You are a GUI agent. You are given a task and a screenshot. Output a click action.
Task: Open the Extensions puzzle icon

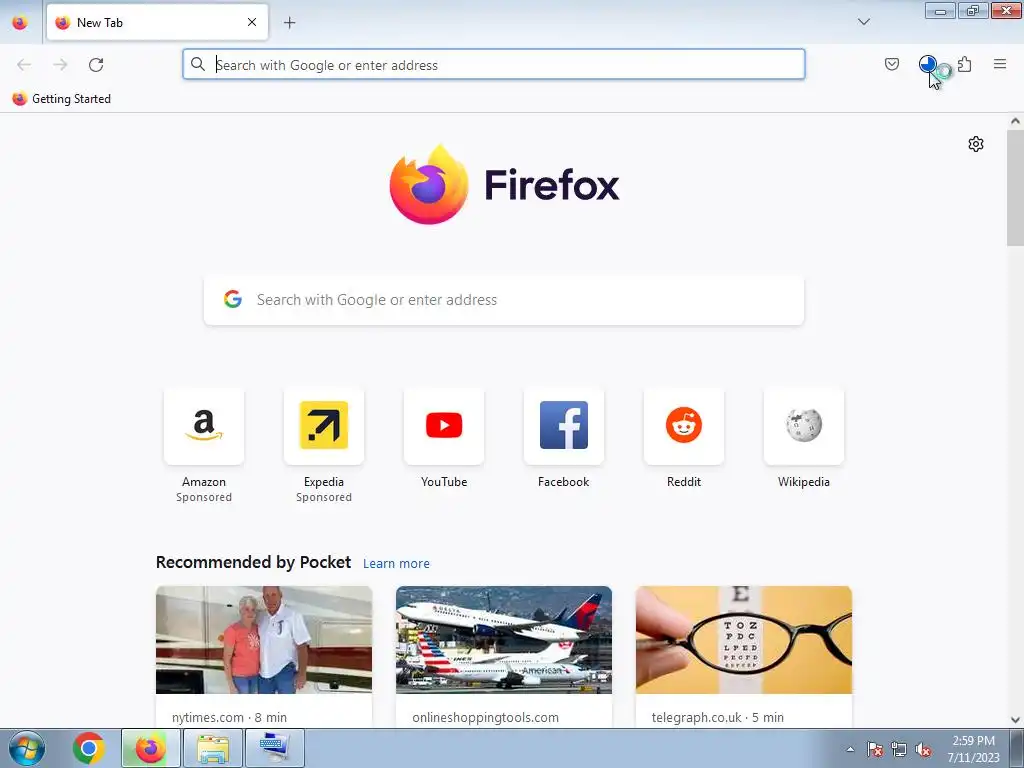click(x=965, y=64)
